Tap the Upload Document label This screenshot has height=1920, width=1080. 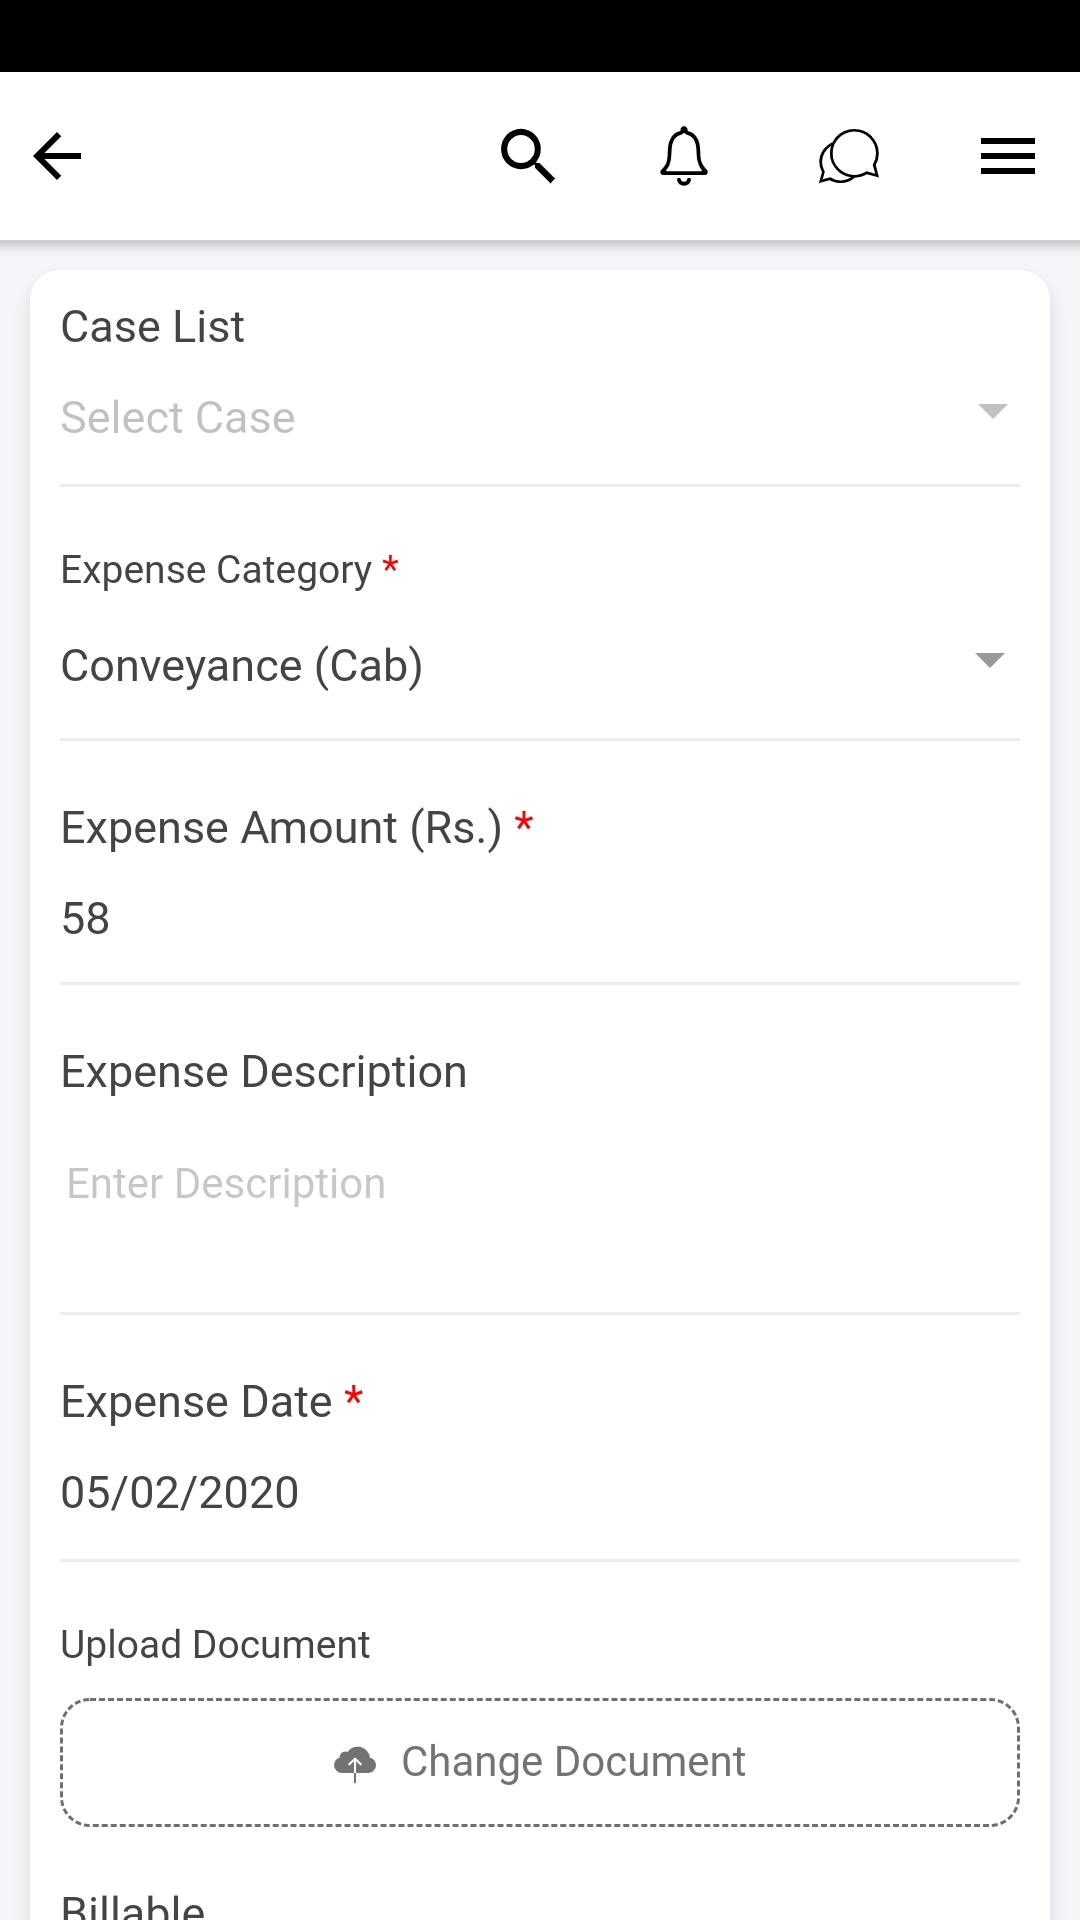[x=215, y=1645]
